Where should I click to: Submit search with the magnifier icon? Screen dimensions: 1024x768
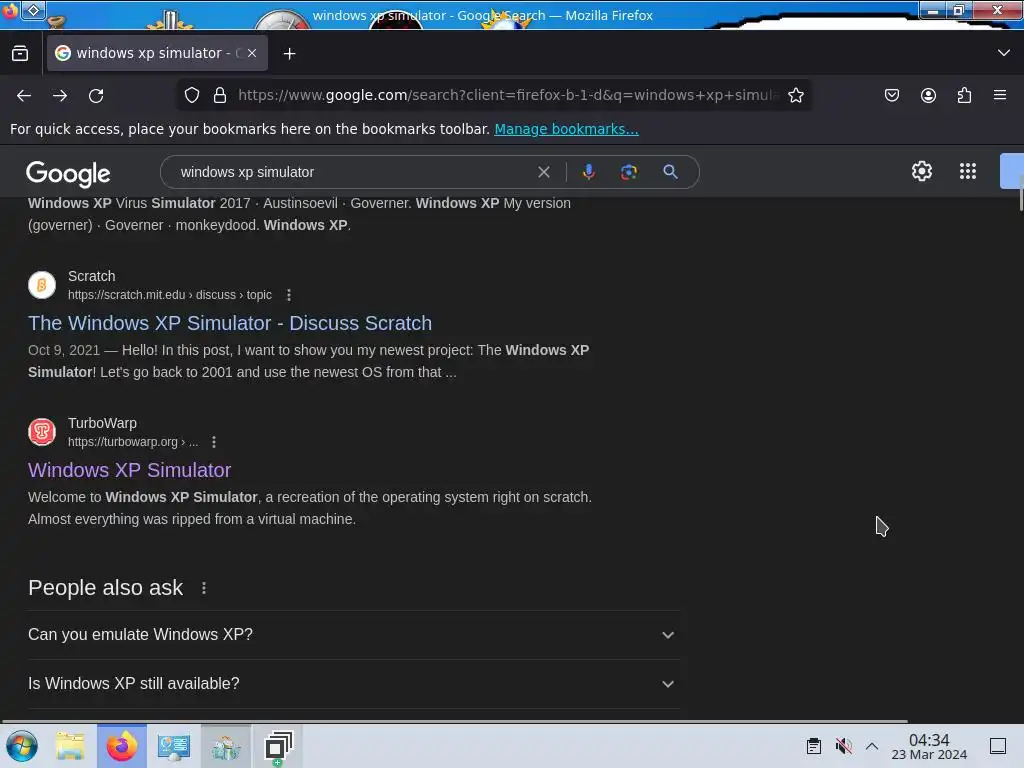[x=670, y=172]
